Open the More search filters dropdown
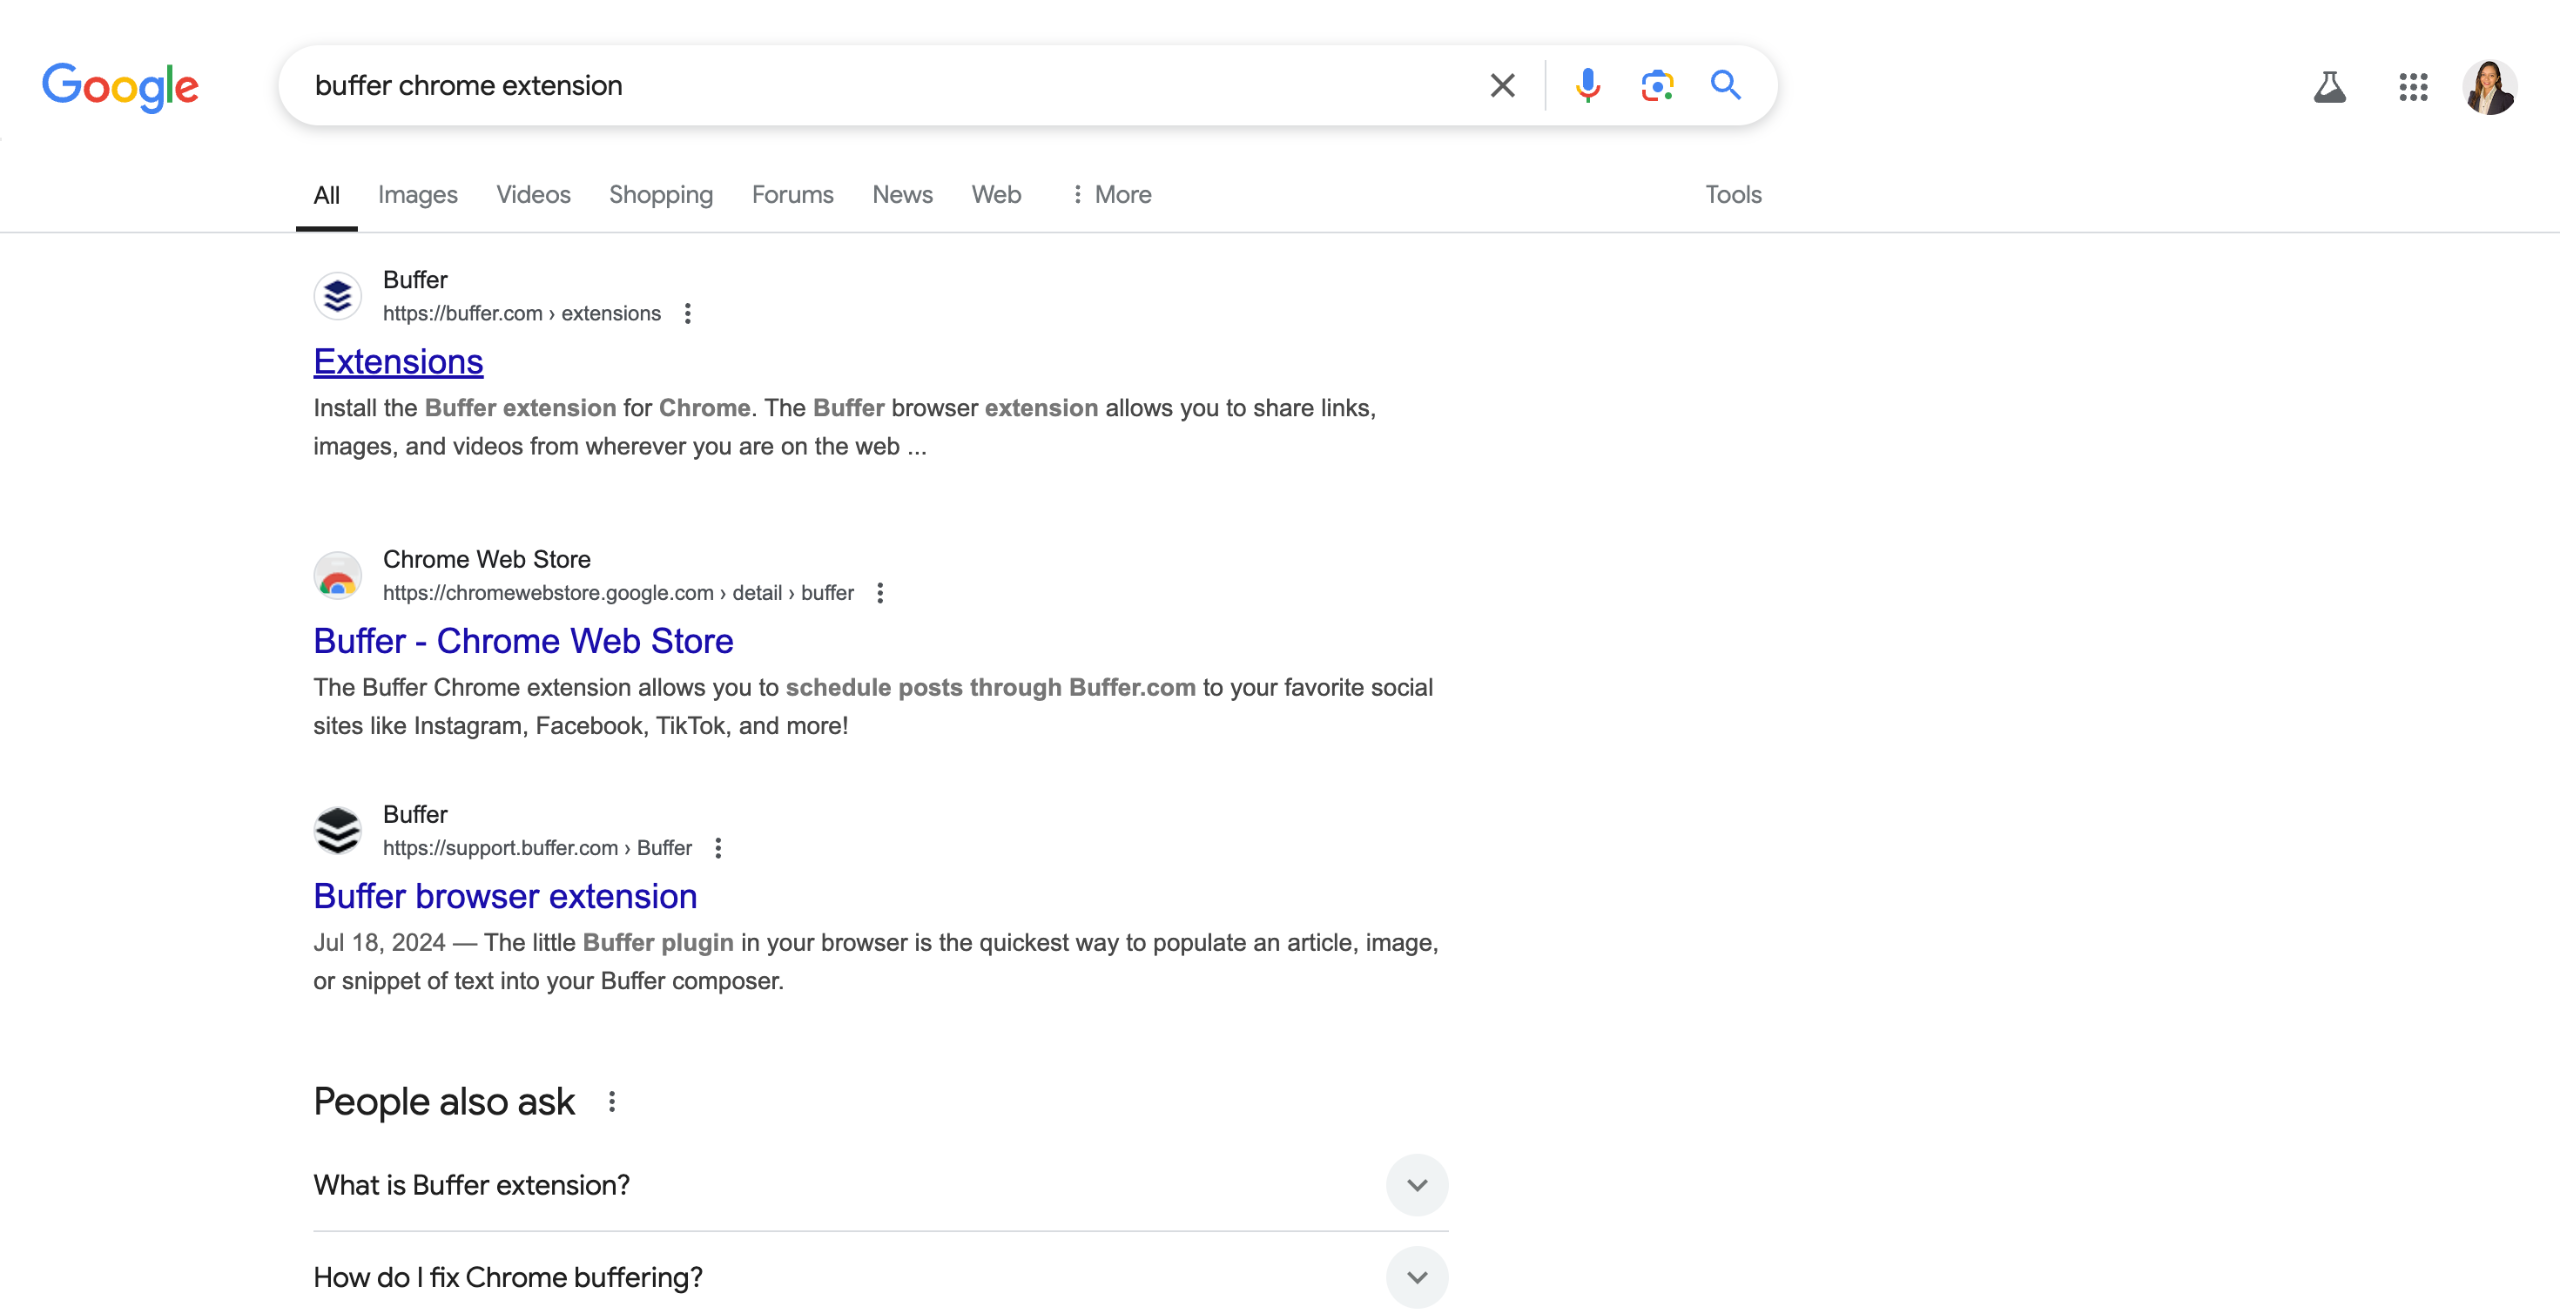Viewport: 2560px width, 1314px height. pos(1111,195)
